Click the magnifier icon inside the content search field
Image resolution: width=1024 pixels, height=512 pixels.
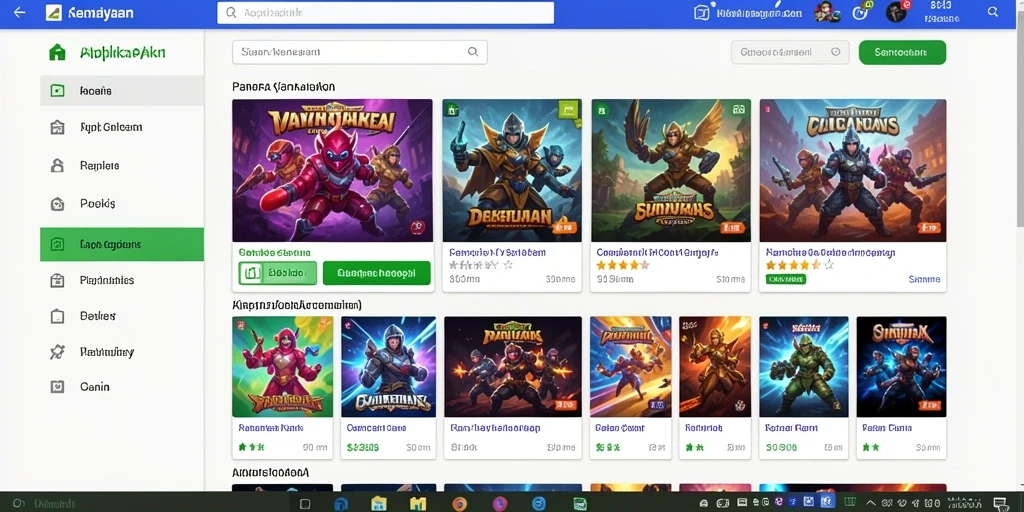point(473,52)
